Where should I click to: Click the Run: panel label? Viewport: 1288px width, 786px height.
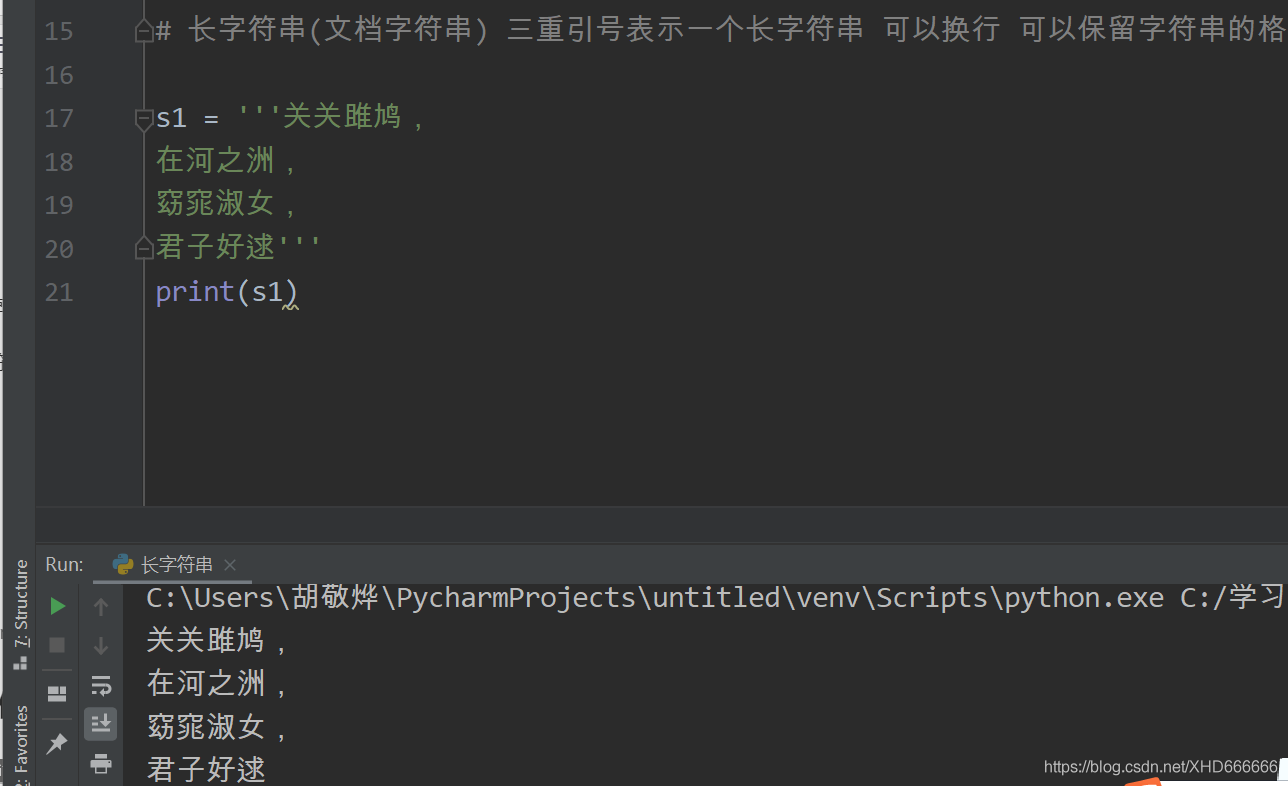tap(65, 565)
